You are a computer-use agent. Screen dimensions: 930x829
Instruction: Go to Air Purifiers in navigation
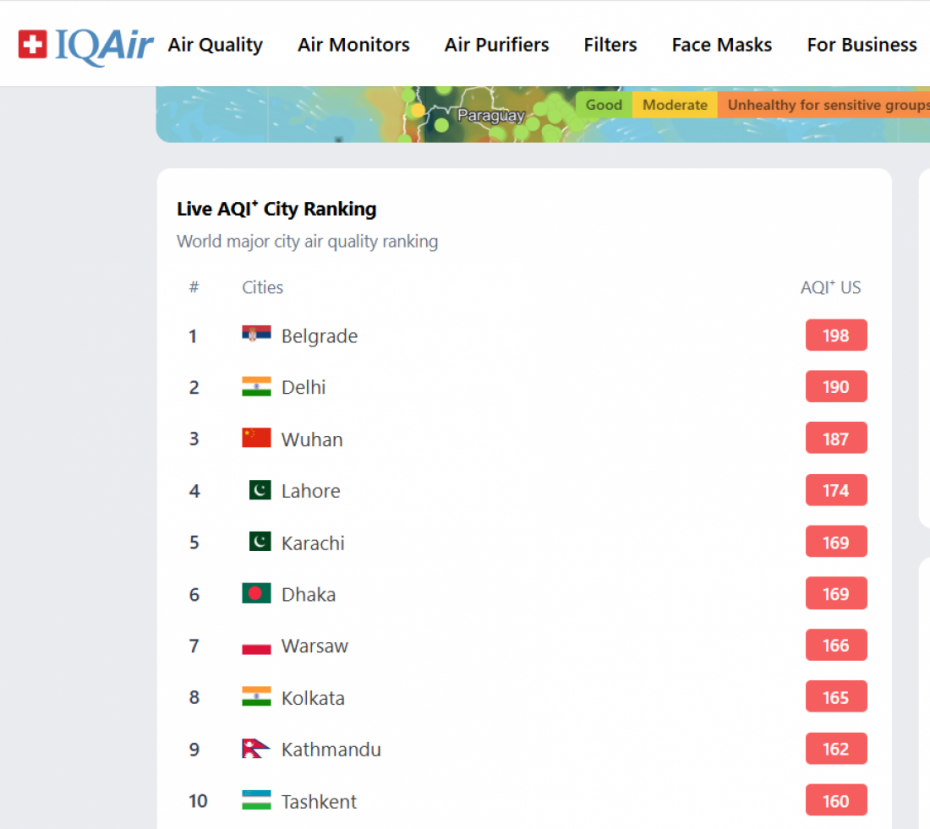tap(497, 44)
